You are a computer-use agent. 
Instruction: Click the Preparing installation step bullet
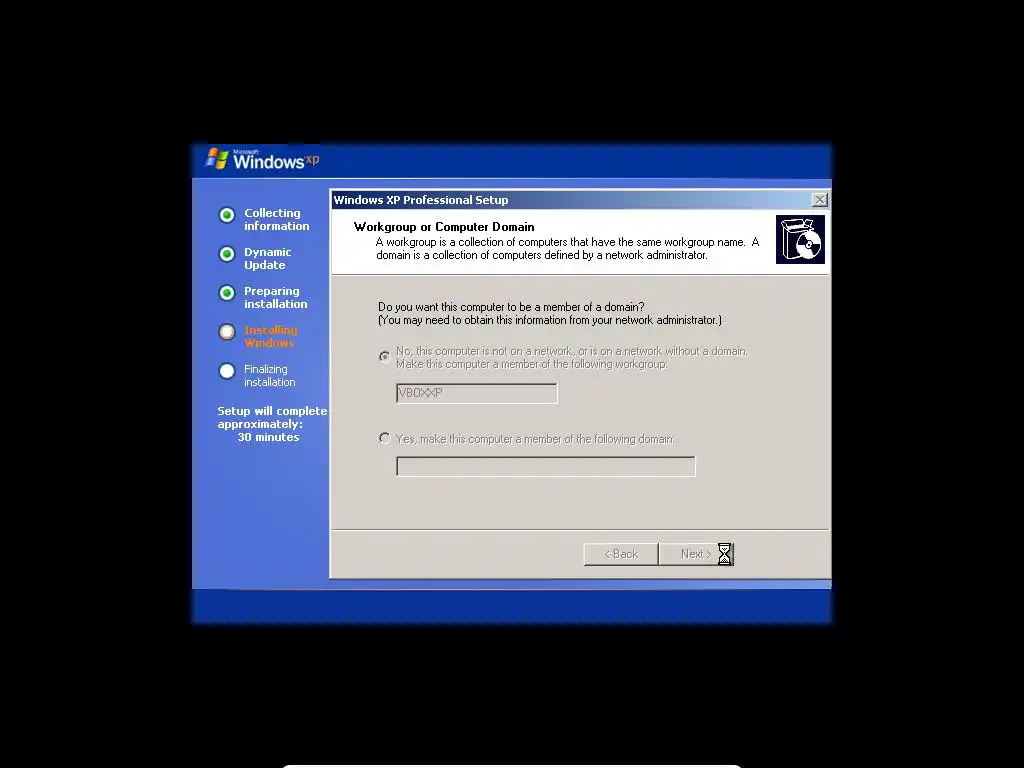pos(227,293)
